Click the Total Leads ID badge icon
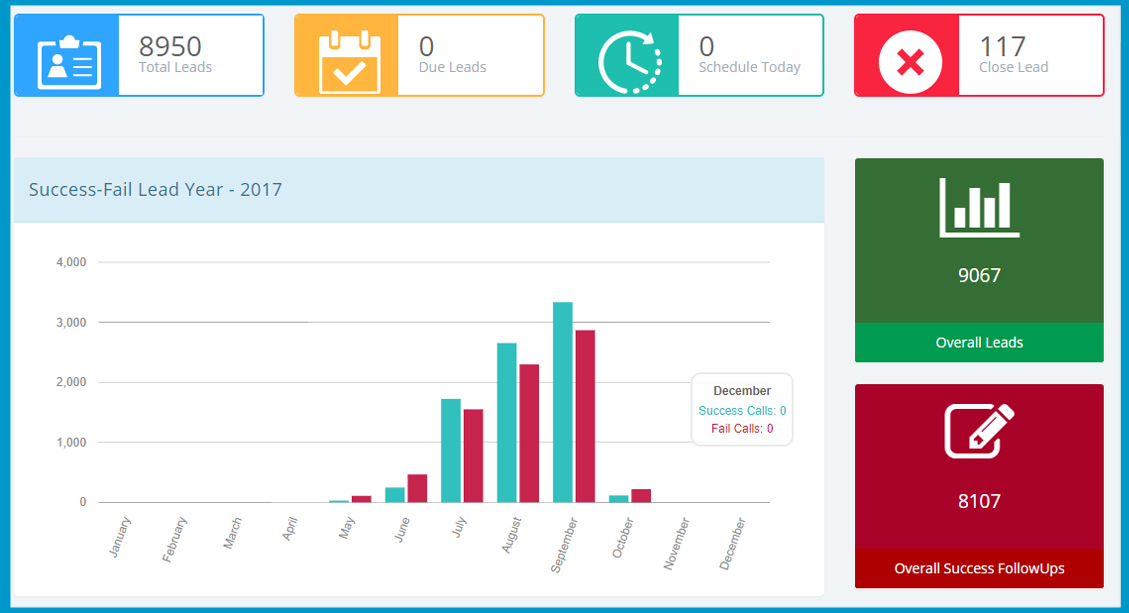 coord(66,56)
